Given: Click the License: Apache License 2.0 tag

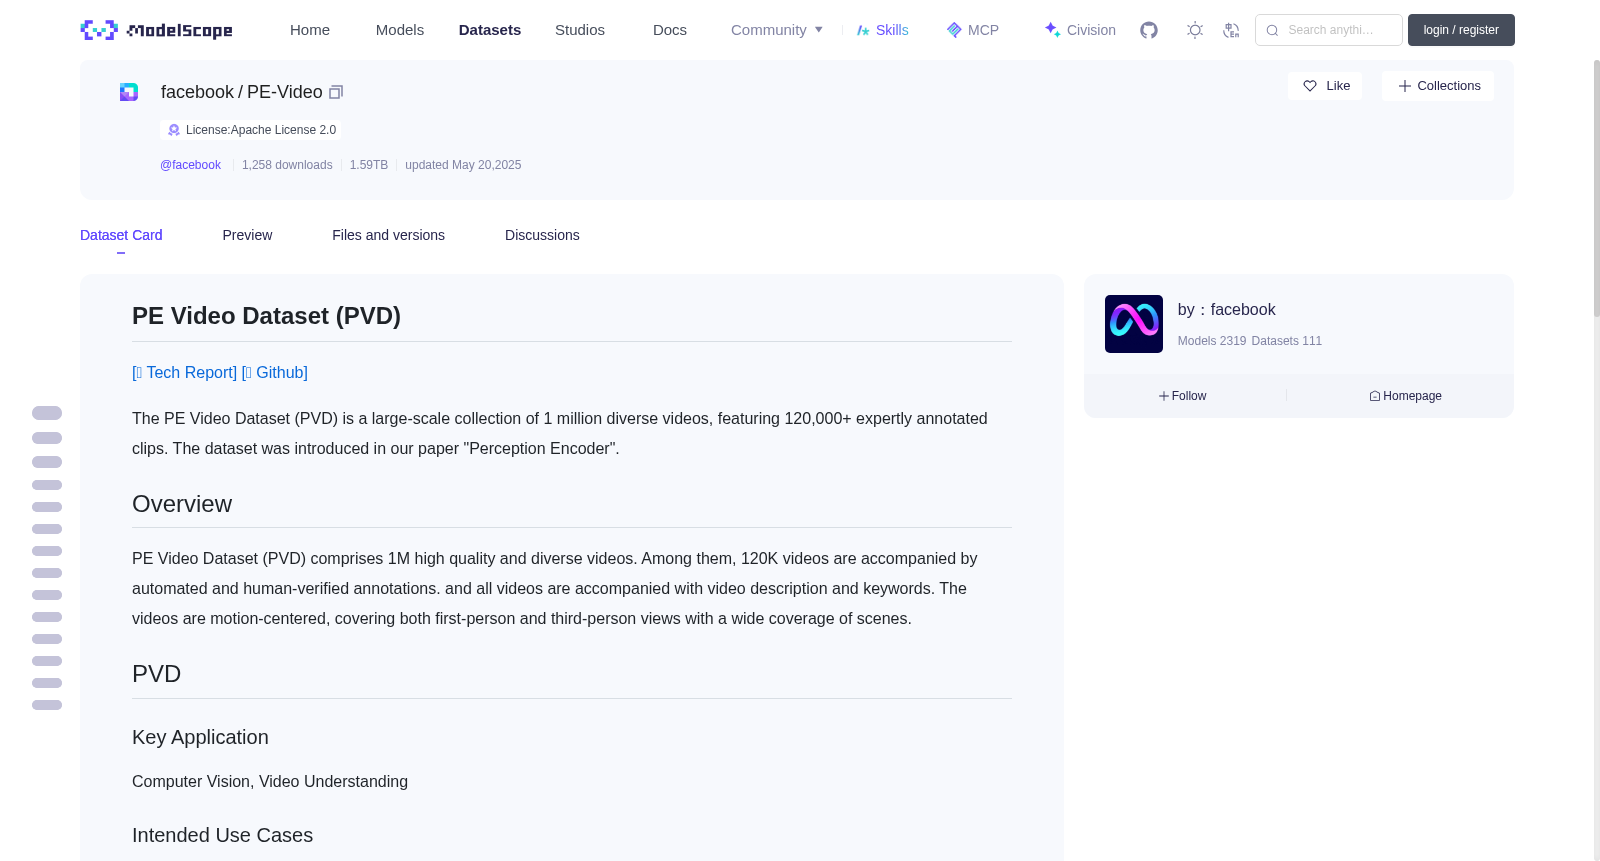Looking at the screenshot, I should pos(251,130).
